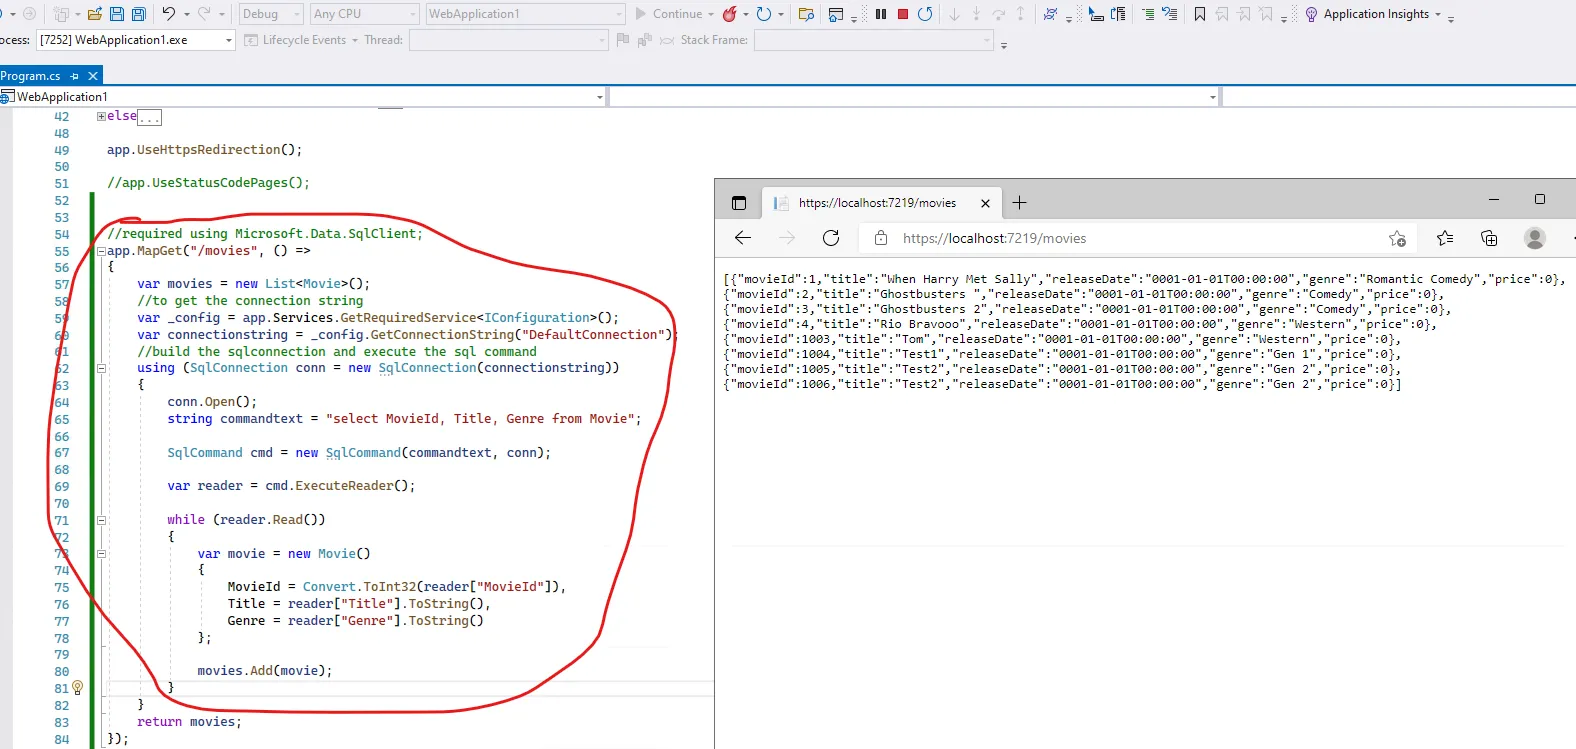
Task: Click the uncomment selected lines icon
Action: [1169, 14]
